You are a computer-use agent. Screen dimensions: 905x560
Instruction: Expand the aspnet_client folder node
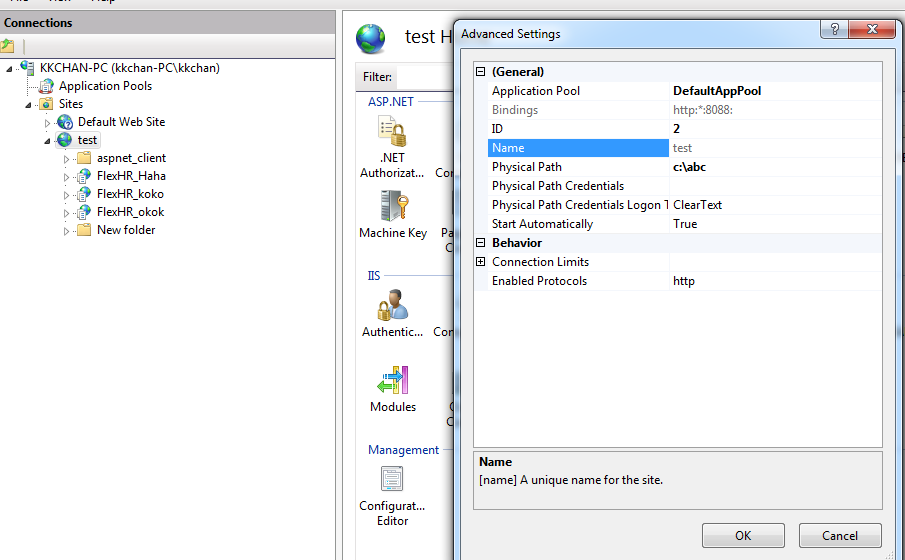click(x=66, y=159)
